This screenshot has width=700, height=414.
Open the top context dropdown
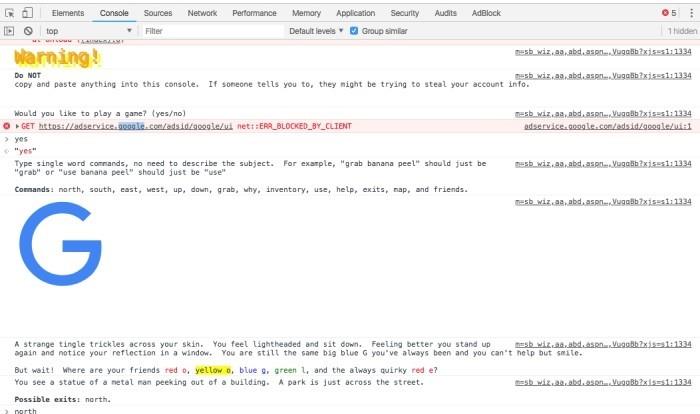89,31
